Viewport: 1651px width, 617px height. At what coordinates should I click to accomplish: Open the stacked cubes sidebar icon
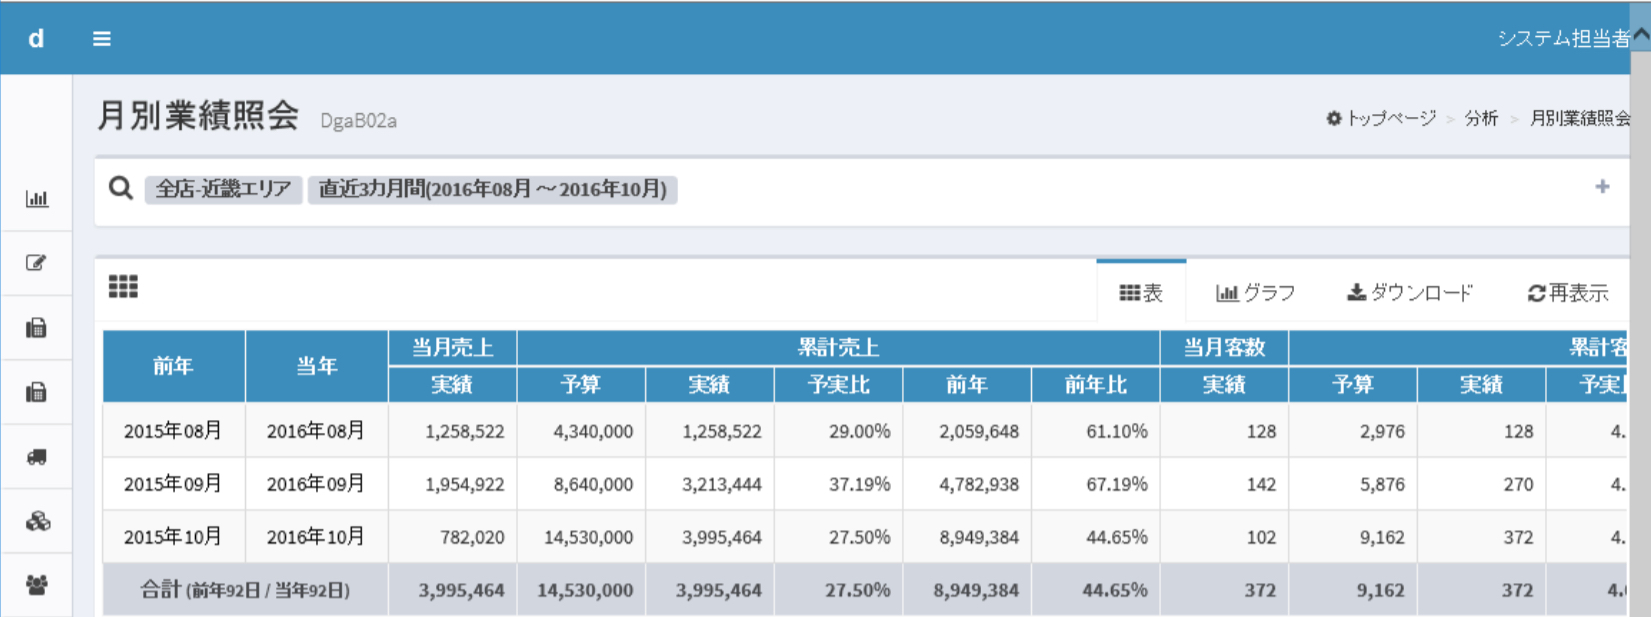click(x=37, y=521)
